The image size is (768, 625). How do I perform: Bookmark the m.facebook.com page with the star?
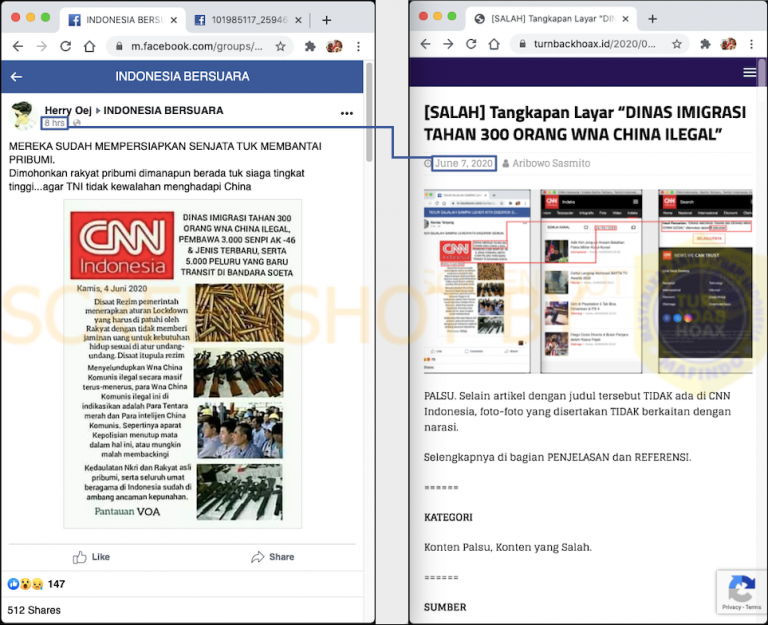280,47
